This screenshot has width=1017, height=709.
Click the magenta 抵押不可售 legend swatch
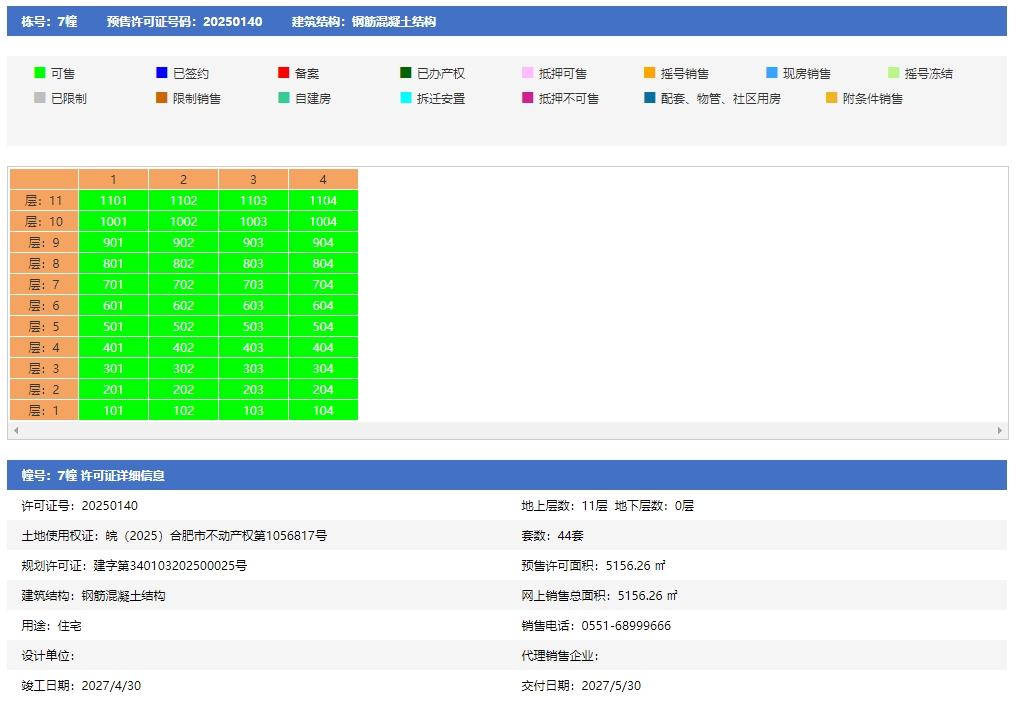point(528,97)
